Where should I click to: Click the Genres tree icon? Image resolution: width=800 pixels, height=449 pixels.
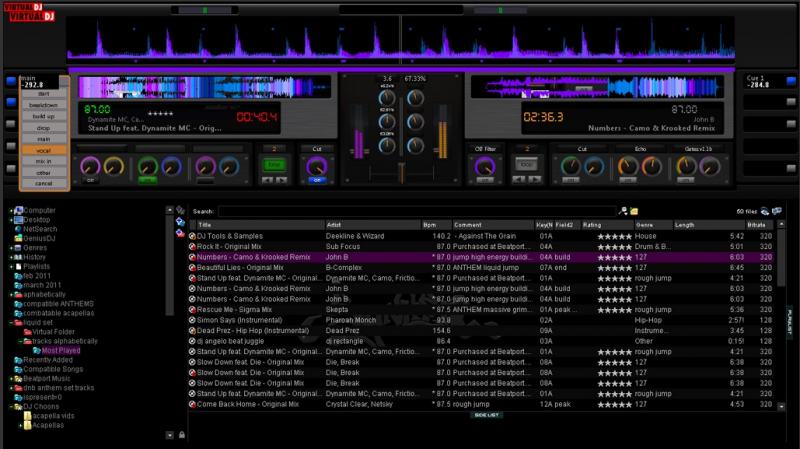coord(18,248)
